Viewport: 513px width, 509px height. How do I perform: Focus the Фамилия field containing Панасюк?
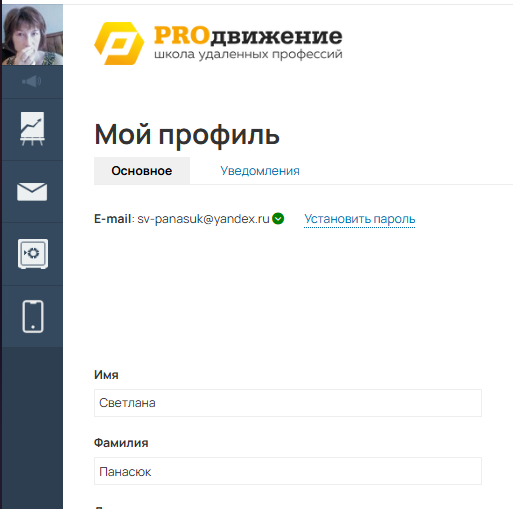point(288,471)
